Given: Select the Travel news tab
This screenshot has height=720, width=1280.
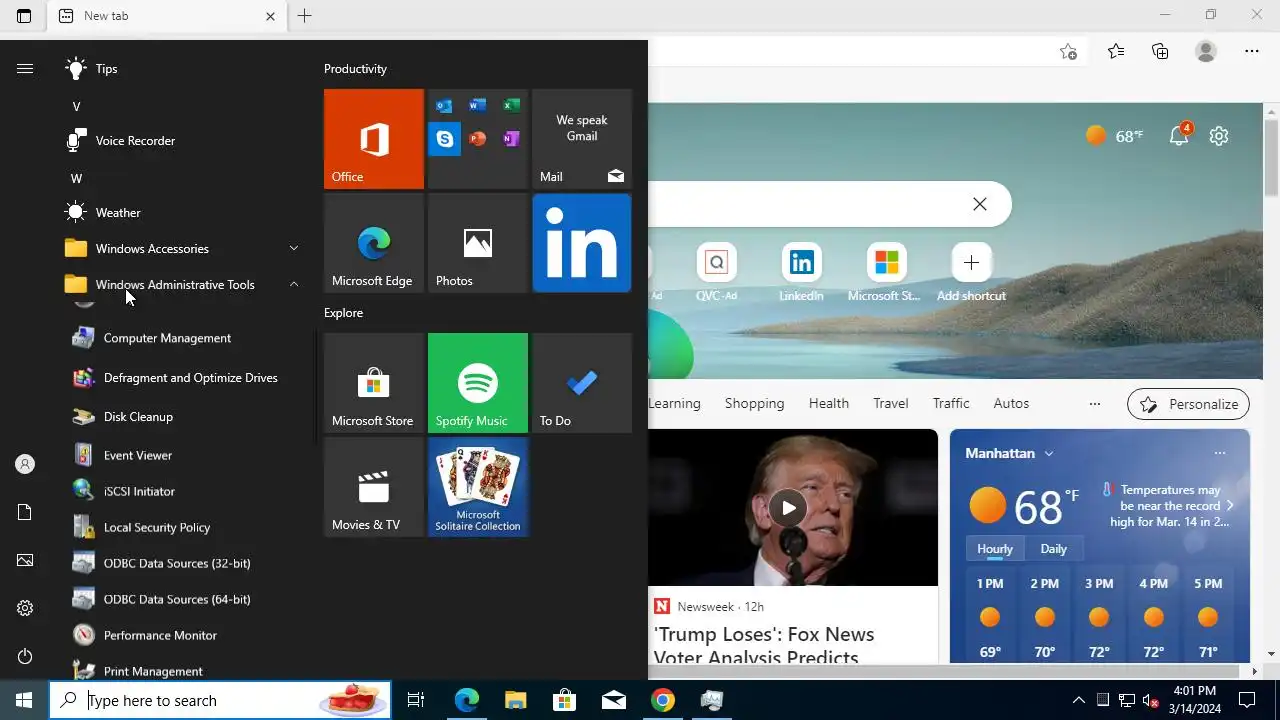Looking at the screenshot, I should click(890, 403).
